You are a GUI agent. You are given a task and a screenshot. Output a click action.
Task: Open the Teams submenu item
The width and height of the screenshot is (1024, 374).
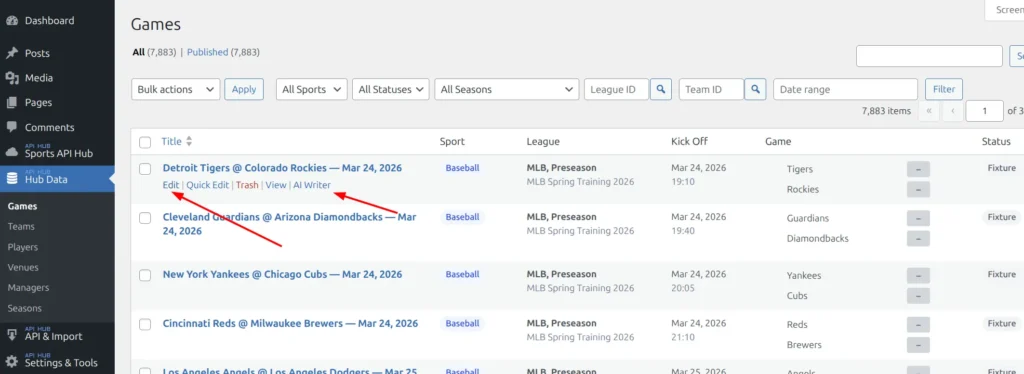coord(21,226)
